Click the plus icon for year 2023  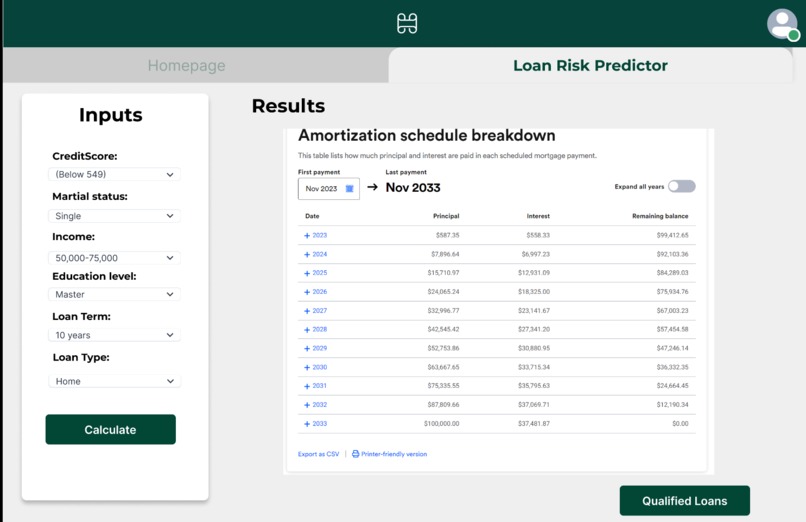click(x=307, y=236)
